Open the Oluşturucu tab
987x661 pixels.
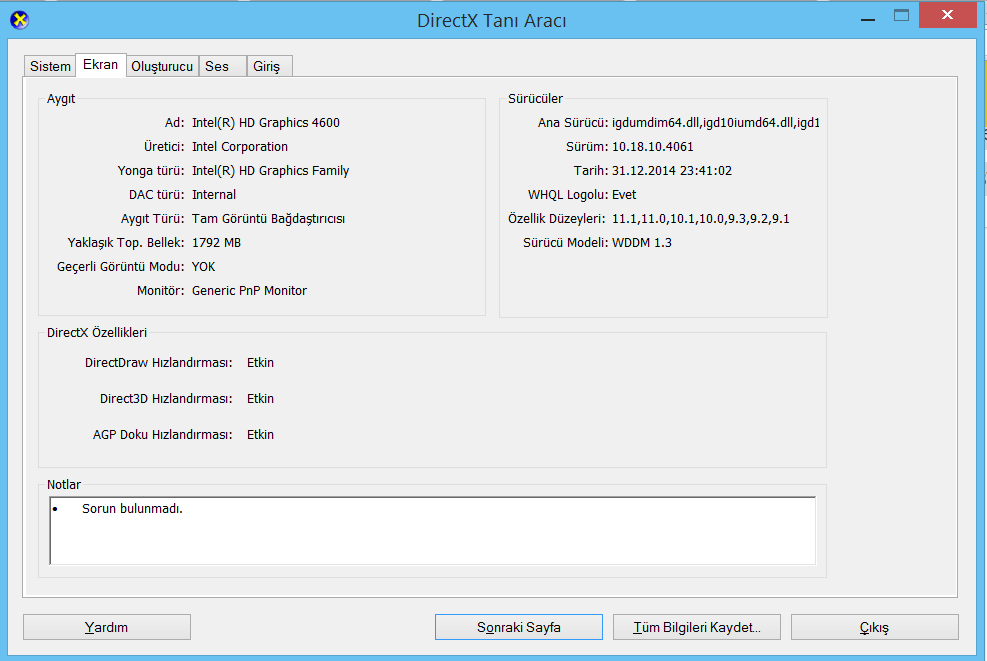162,66
